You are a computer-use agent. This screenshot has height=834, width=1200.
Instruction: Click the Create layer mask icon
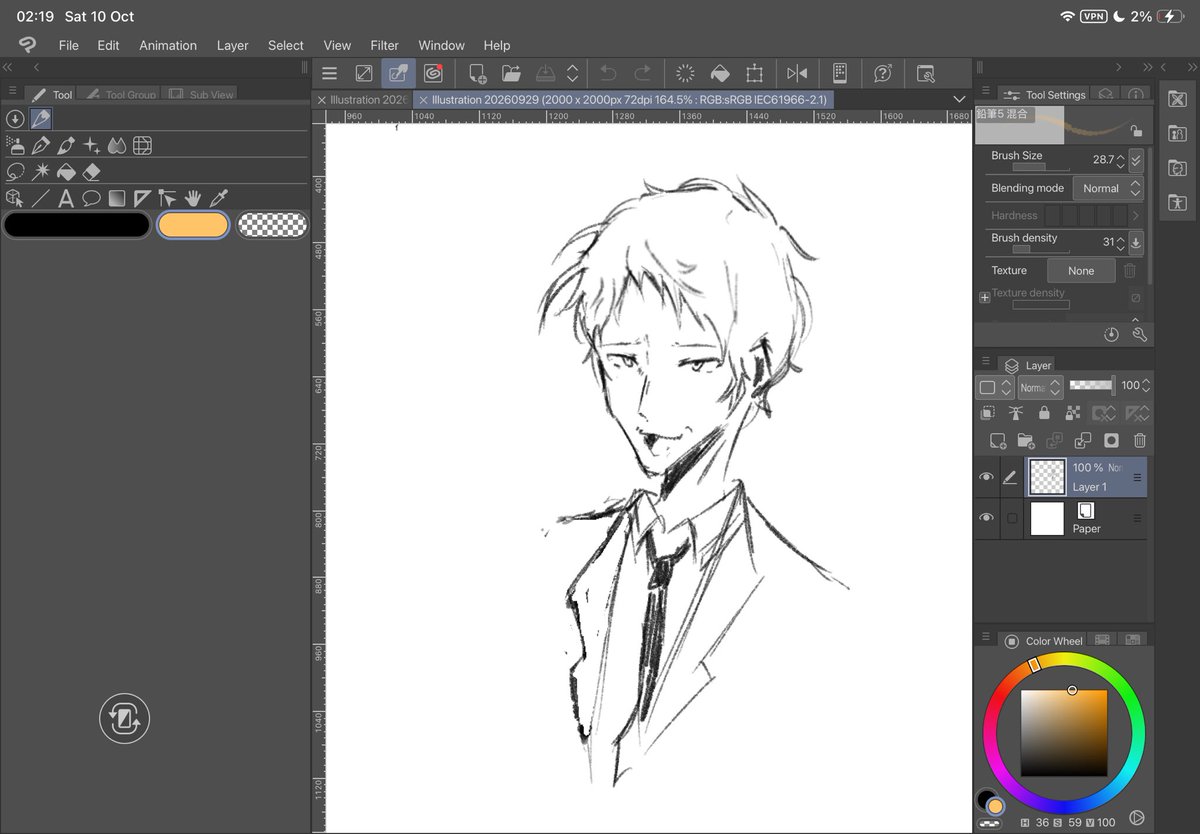click(1111, 441)
